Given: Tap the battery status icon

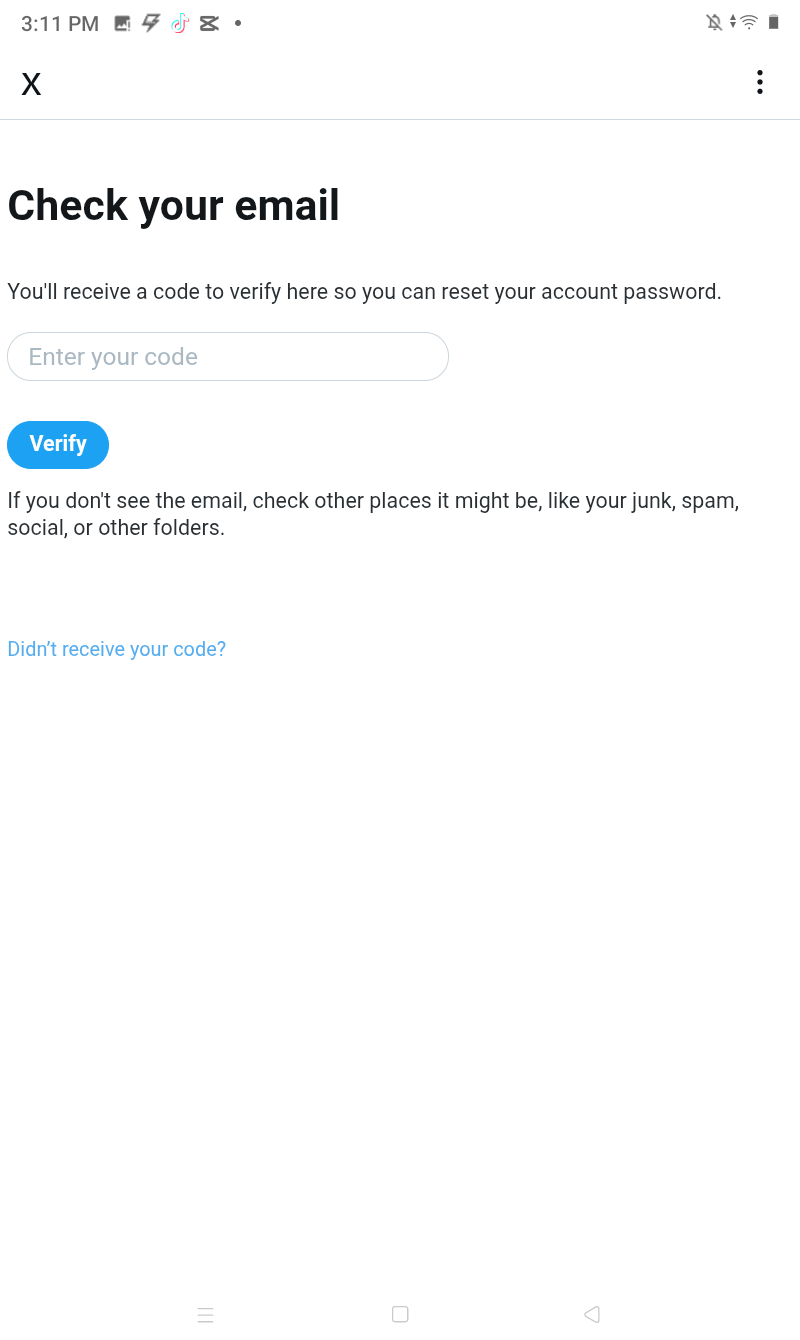Looking at the screenshot, I should [x=773, y=22].
